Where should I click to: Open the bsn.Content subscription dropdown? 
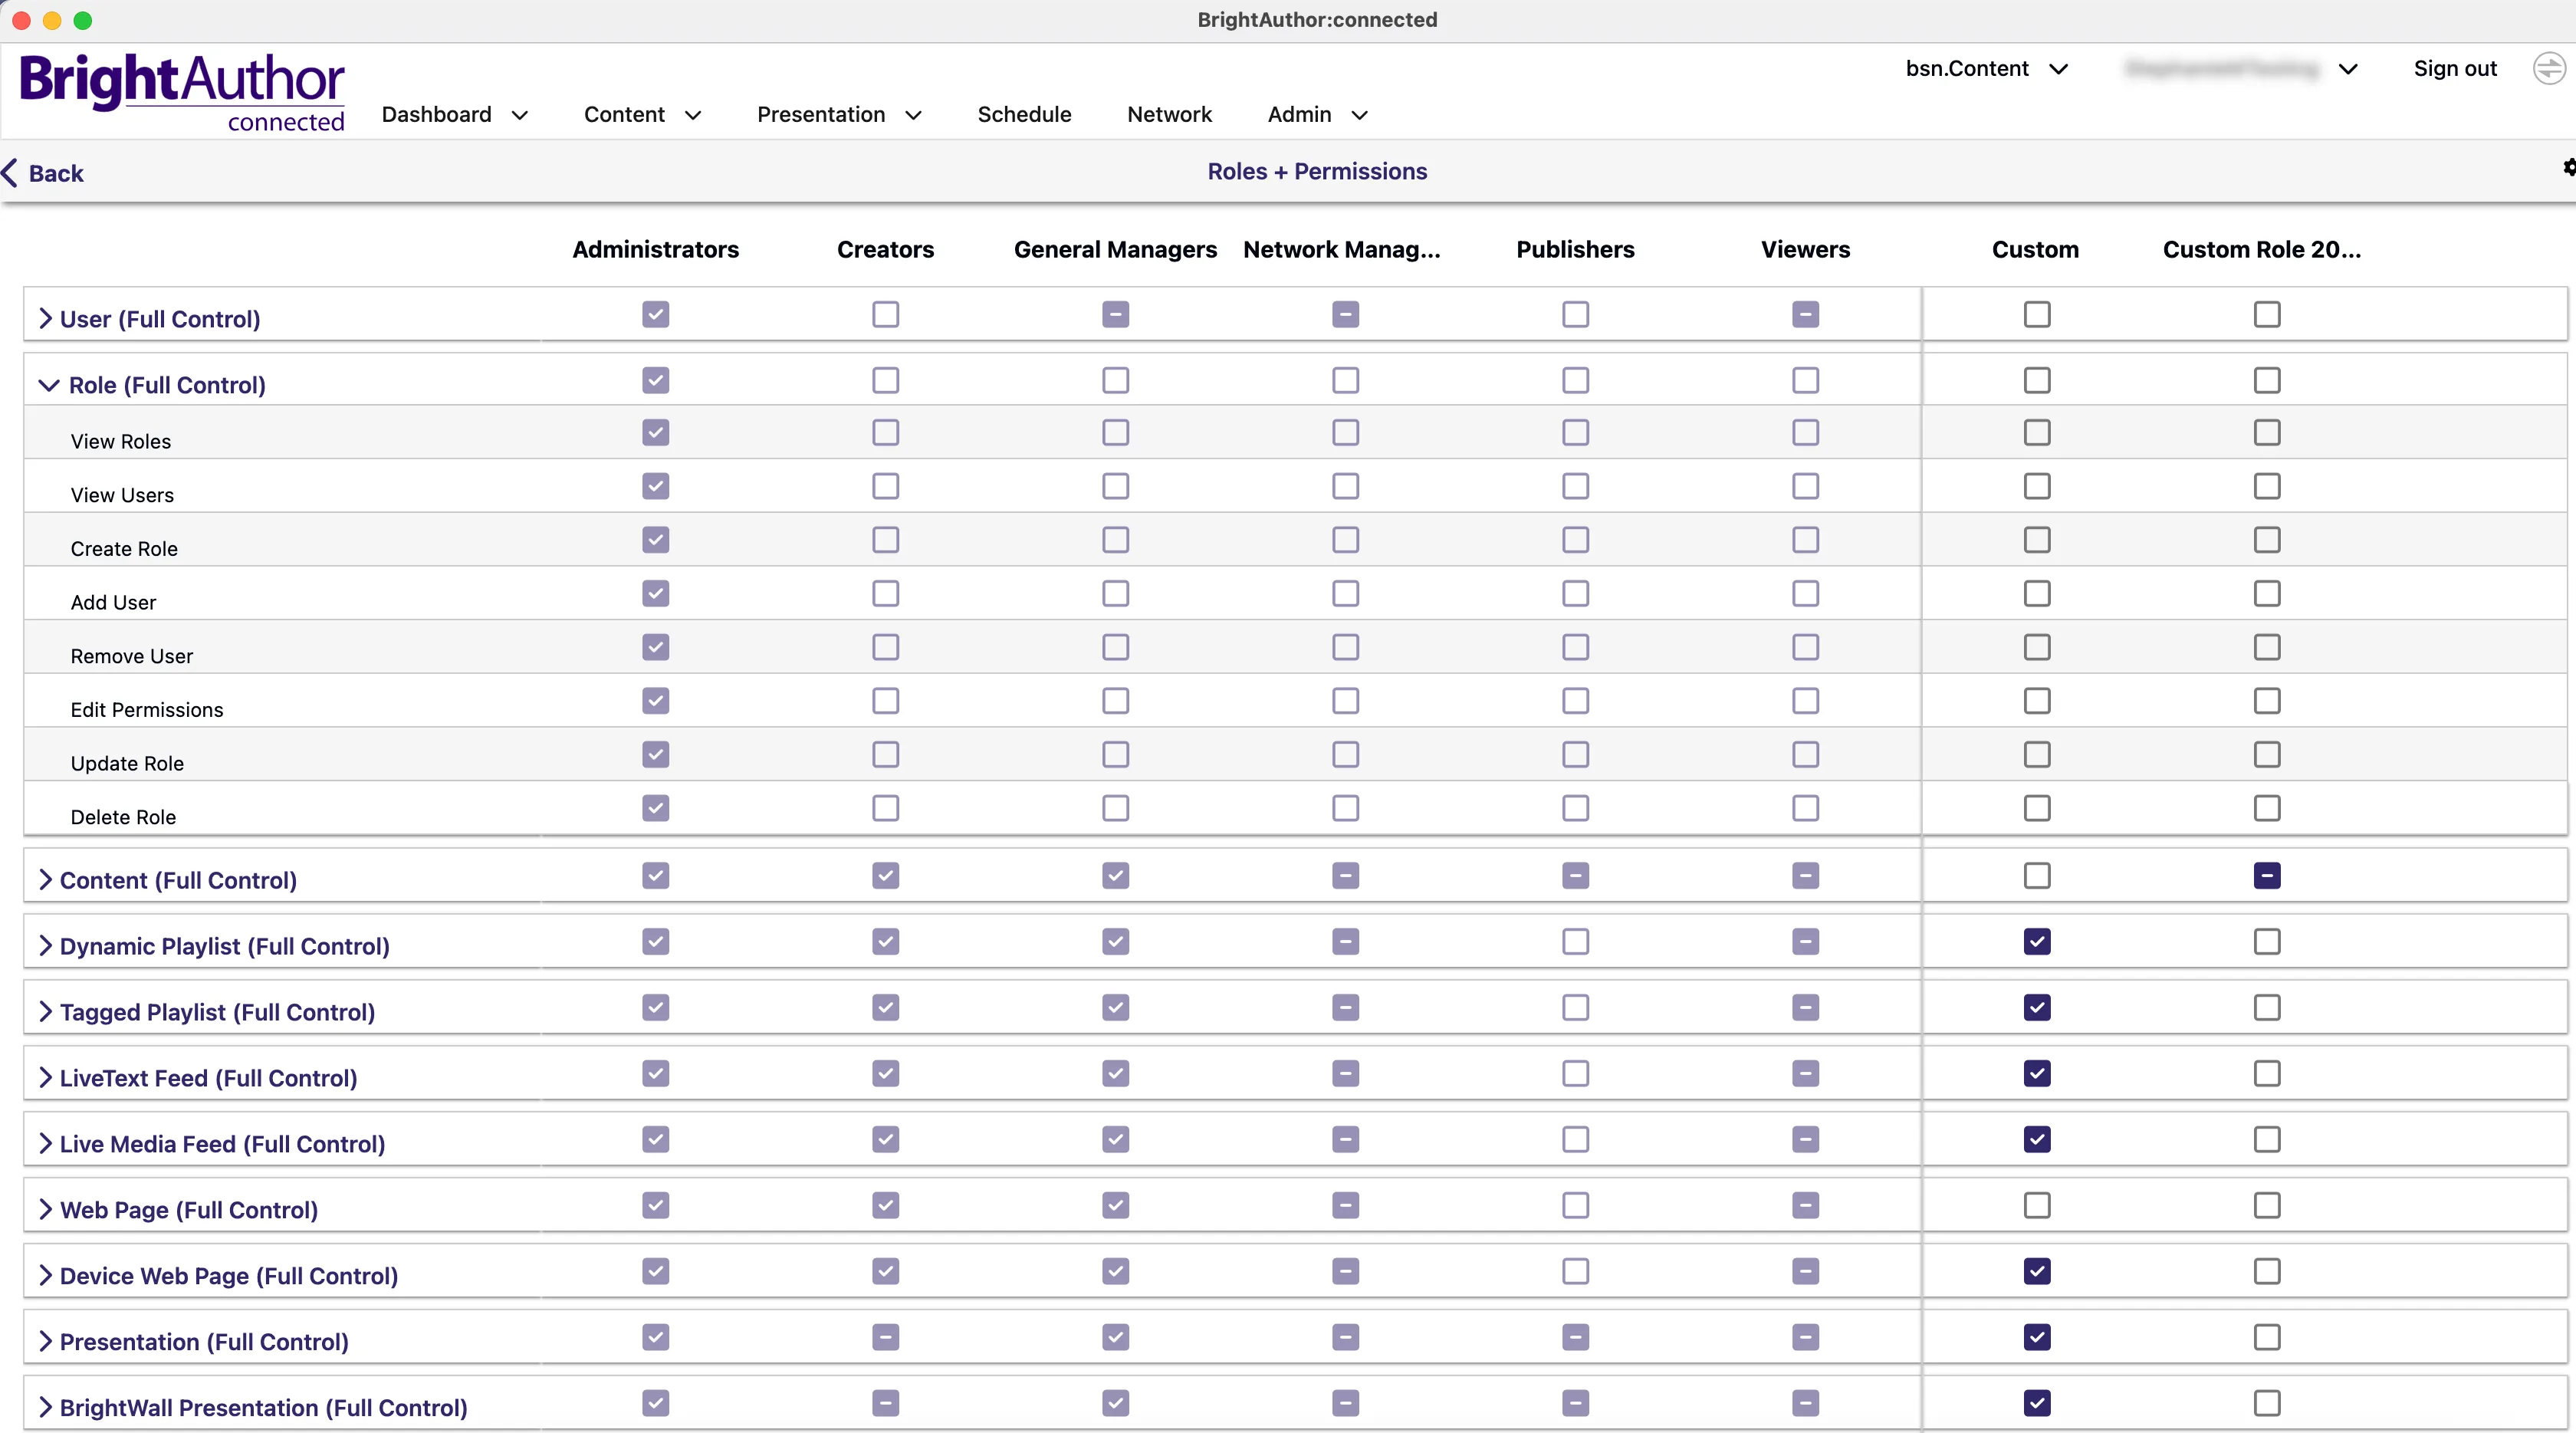(x=1987, y=69)
